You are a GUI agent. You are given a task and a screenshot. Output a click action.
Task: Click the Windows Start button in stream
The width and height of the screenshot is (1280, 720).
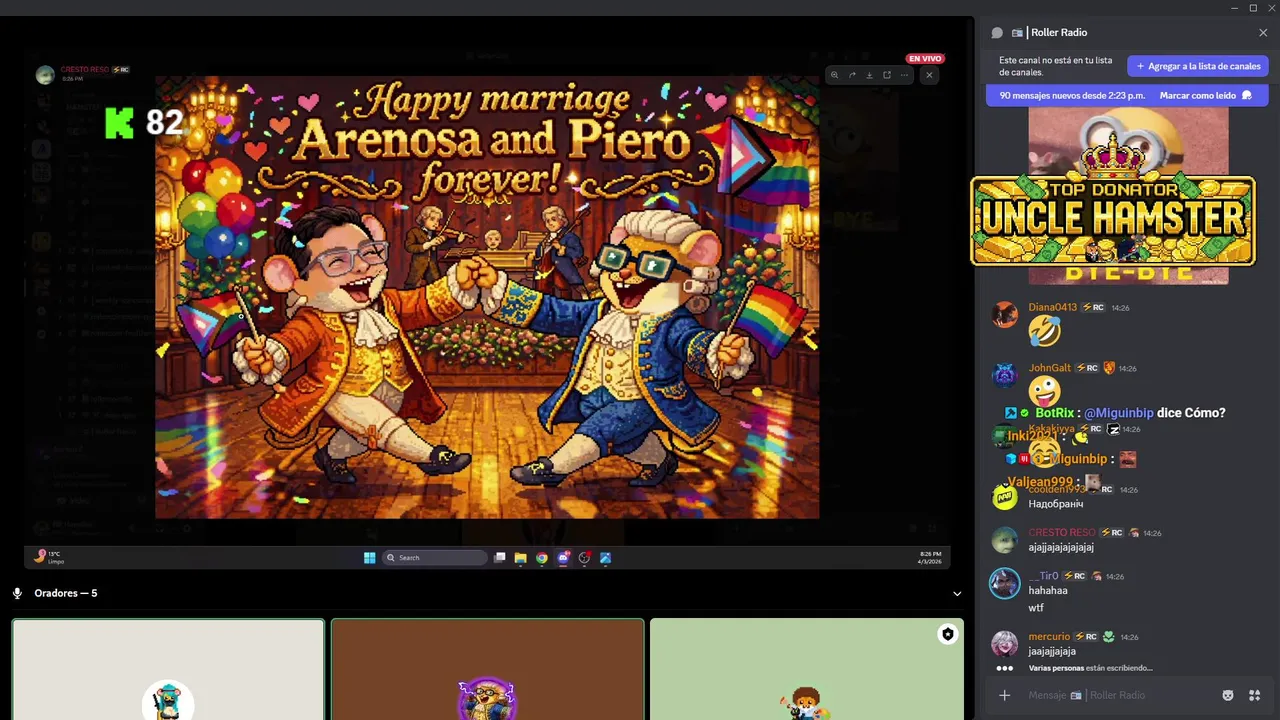coord(370,558)
